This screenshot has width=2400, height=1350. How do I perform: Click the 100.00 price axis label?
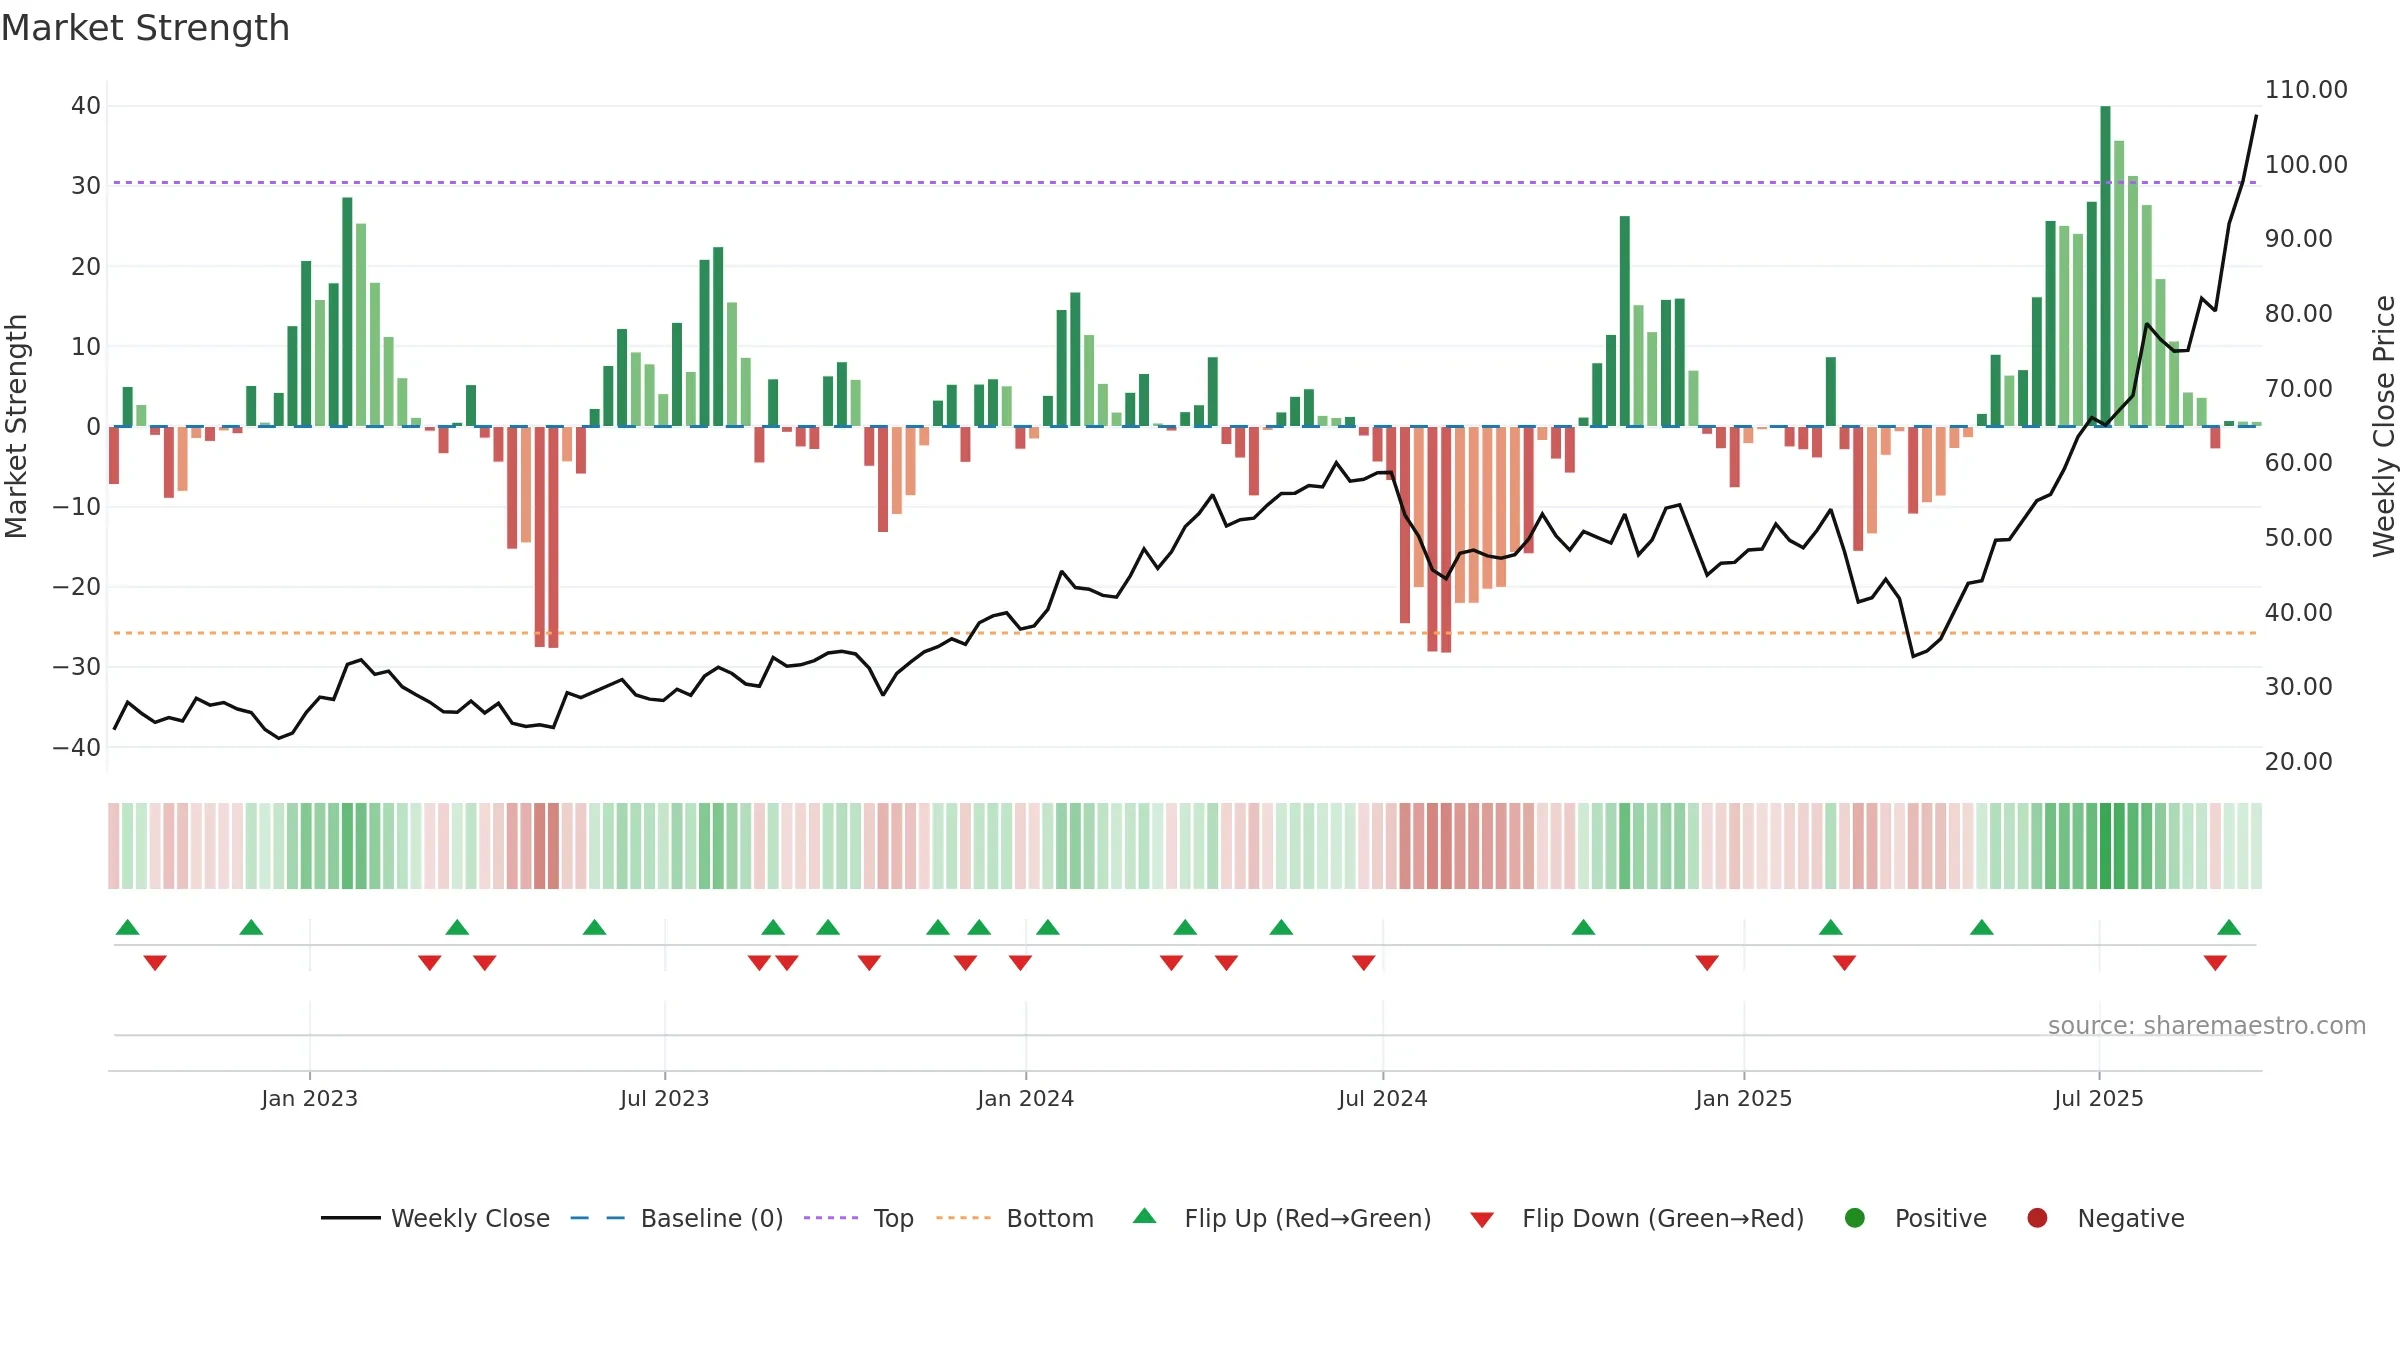(x=2306, y=164)
